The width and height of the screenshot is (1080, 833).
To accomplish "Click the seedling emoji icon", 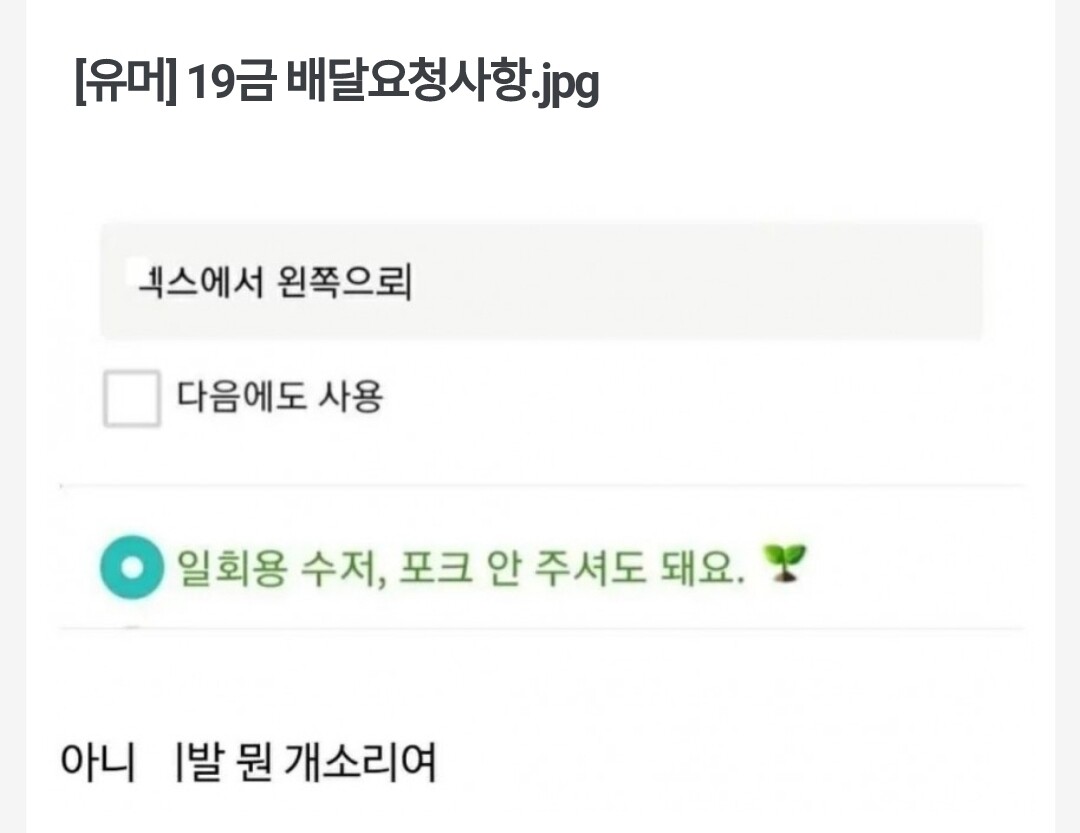I will pos(783,566).
